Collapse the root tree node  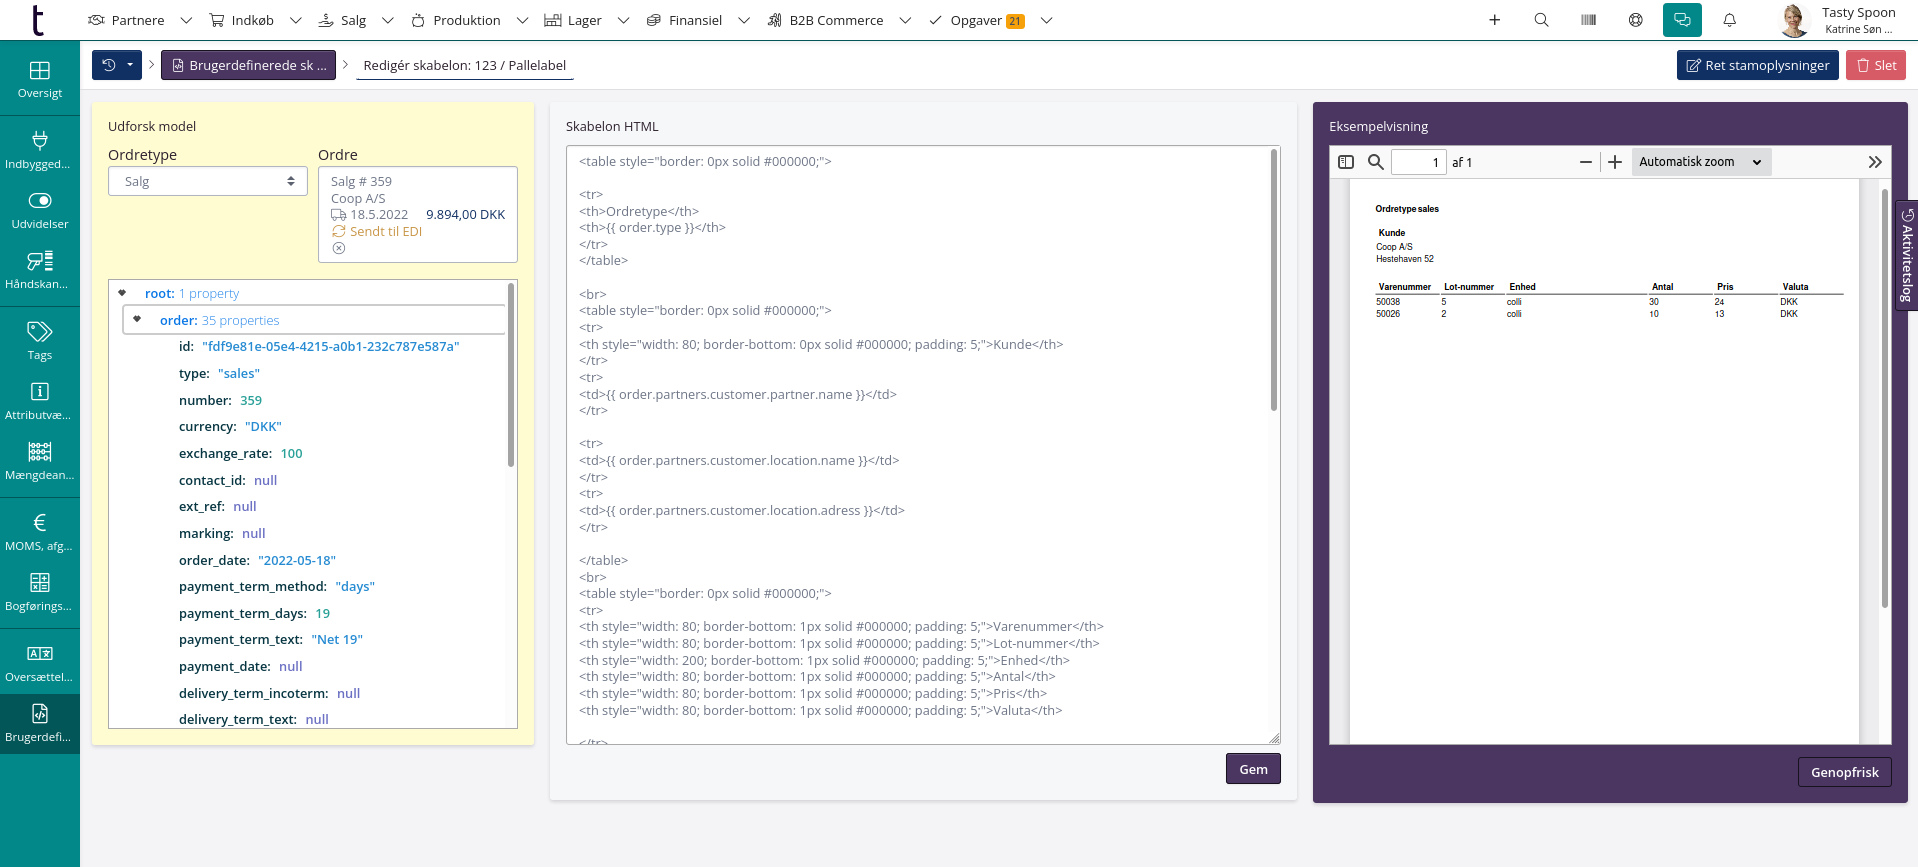122,293
